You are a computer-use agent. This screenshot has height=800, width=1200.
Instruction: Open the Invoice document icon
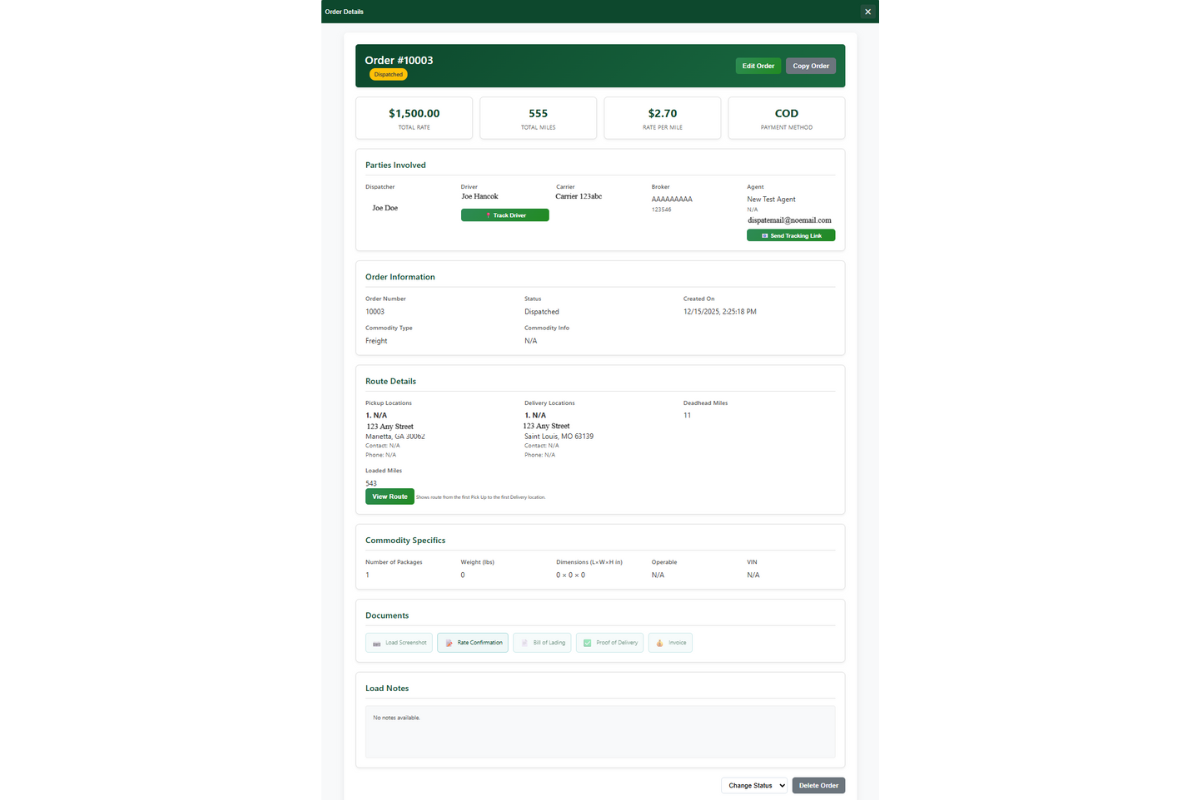coord(657,642)
